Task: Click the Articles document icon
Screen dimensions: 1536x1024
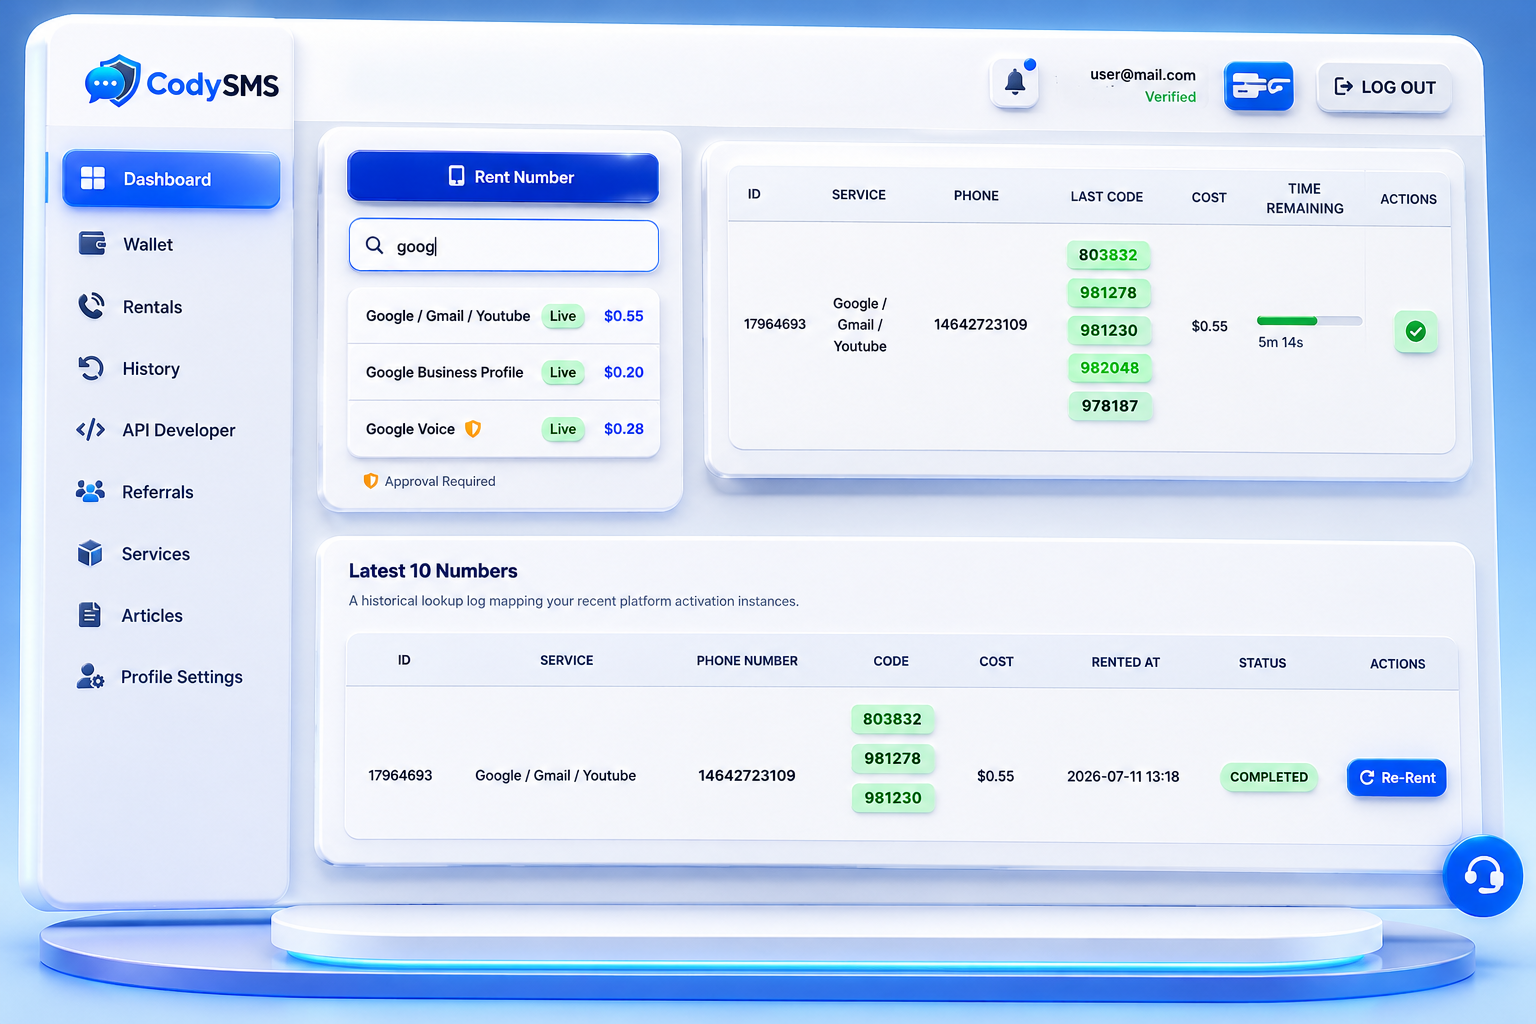Action: point(90,615)
